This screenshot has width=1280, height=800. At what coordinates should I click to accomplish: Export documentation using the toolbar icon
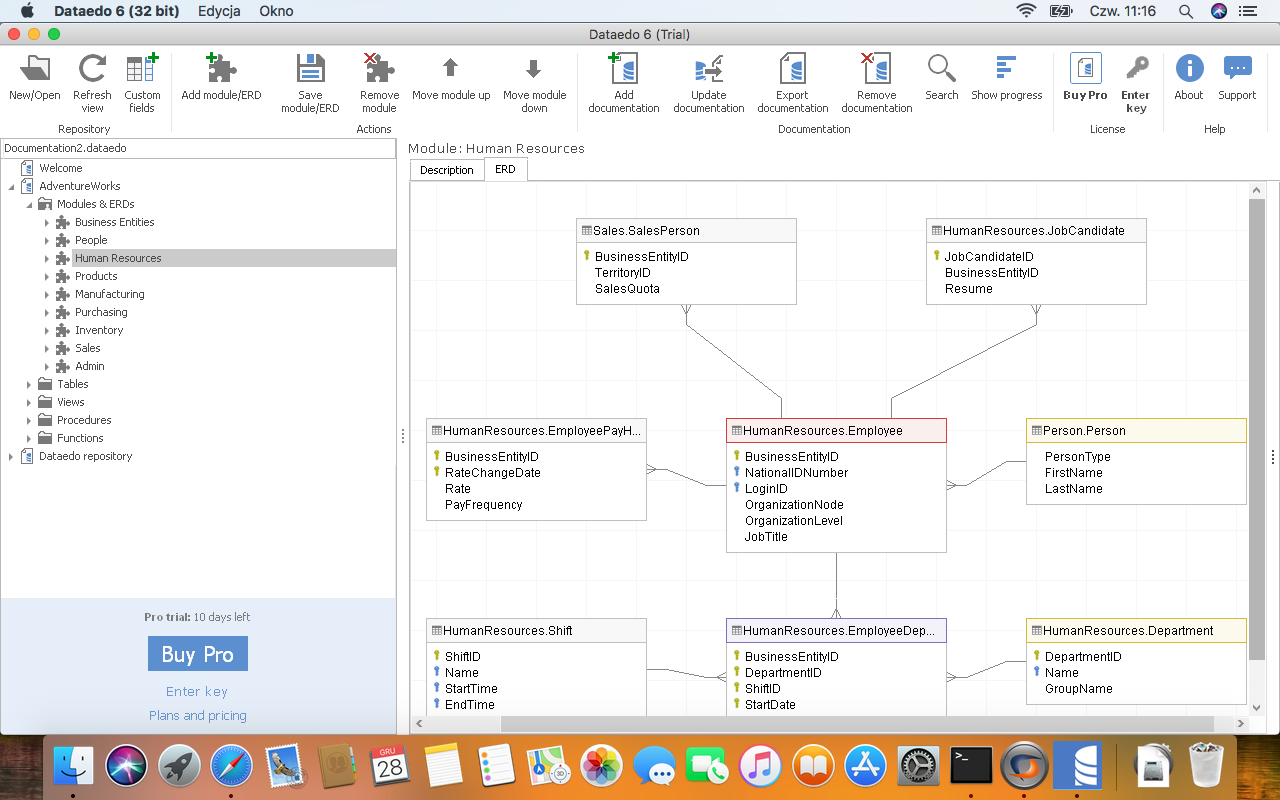click(x=792, y=80)
